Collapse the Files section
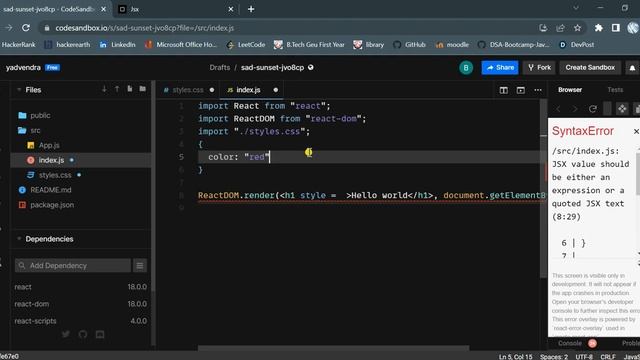The image size is (640, 360). click(x=19, y=89)
